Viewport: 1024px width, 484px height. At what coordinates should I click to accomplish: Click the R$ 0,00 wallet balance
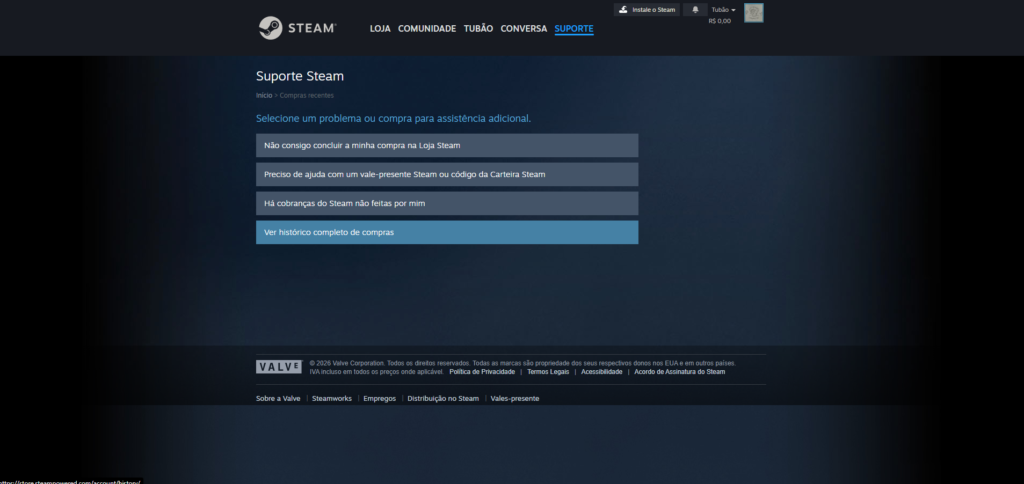[720, 21]
